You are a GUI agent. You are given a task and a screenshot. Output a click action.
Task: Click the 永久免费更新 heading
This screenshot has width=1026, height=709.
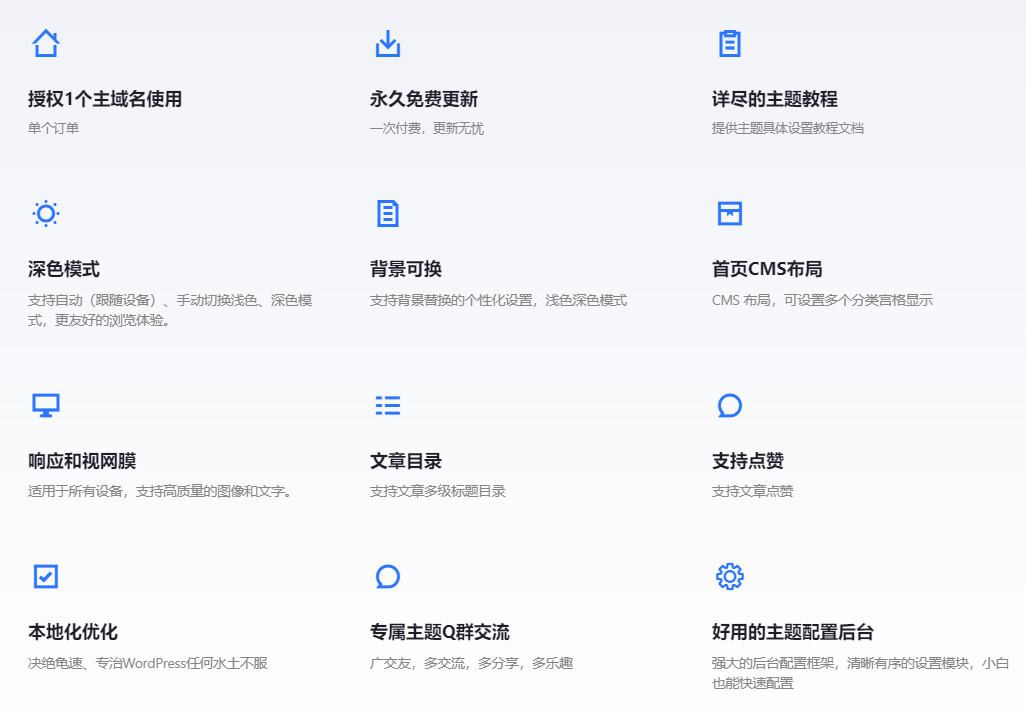click(x=424, y=99)
